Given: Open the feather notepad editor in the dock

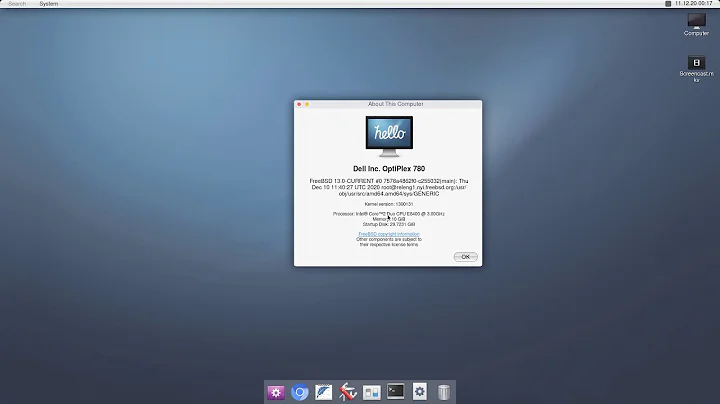Looking at the screenshot, I should [324, 392].
